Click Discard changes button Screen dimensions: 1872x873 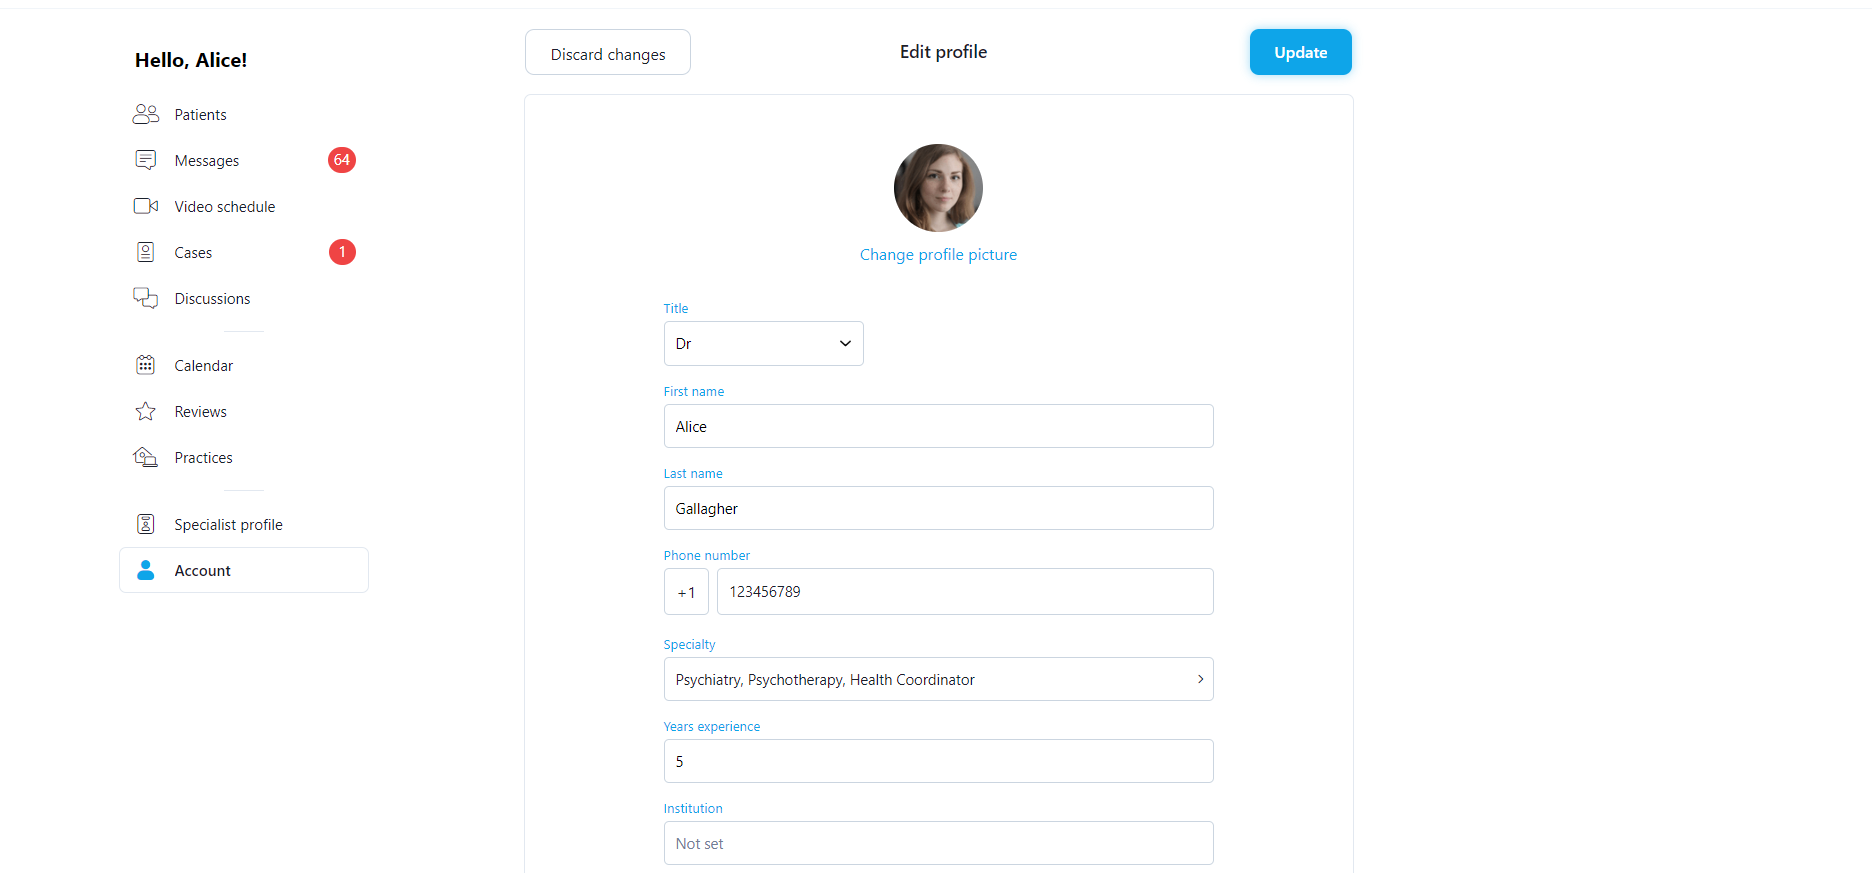point(608,52)
